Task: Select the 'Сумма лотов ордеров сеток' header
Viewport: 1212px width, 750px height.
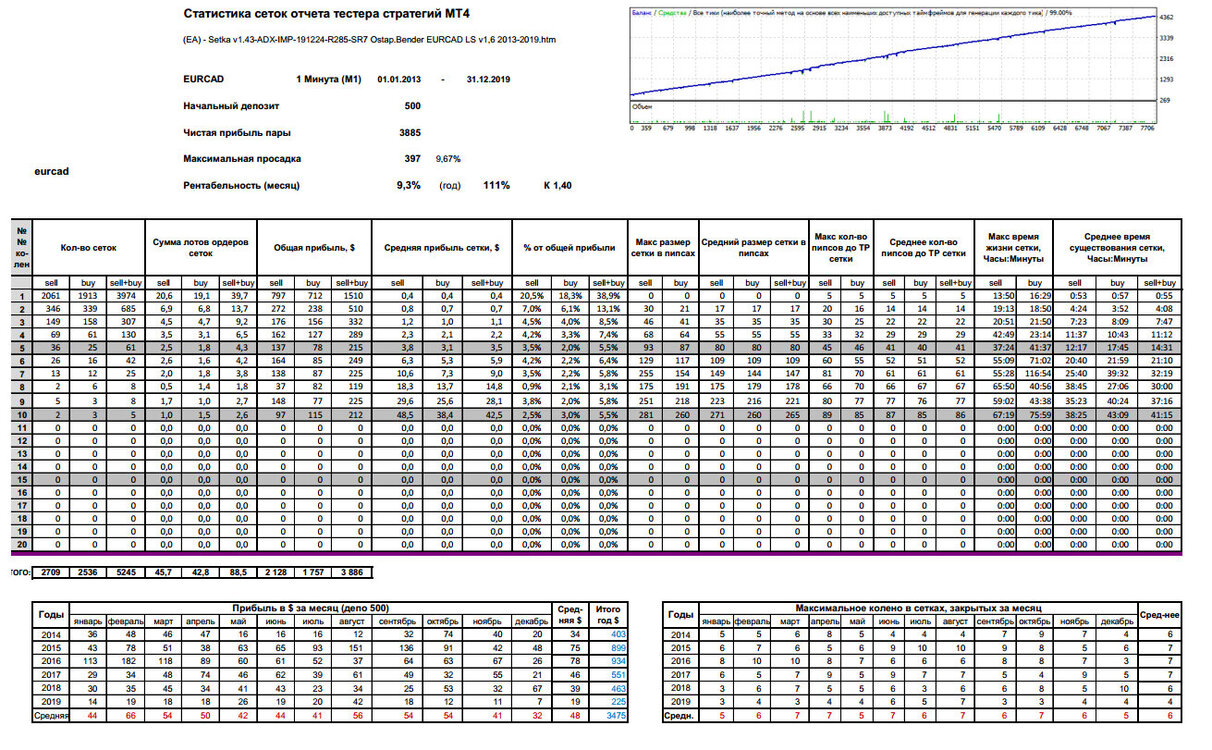Action: (201, 248)
